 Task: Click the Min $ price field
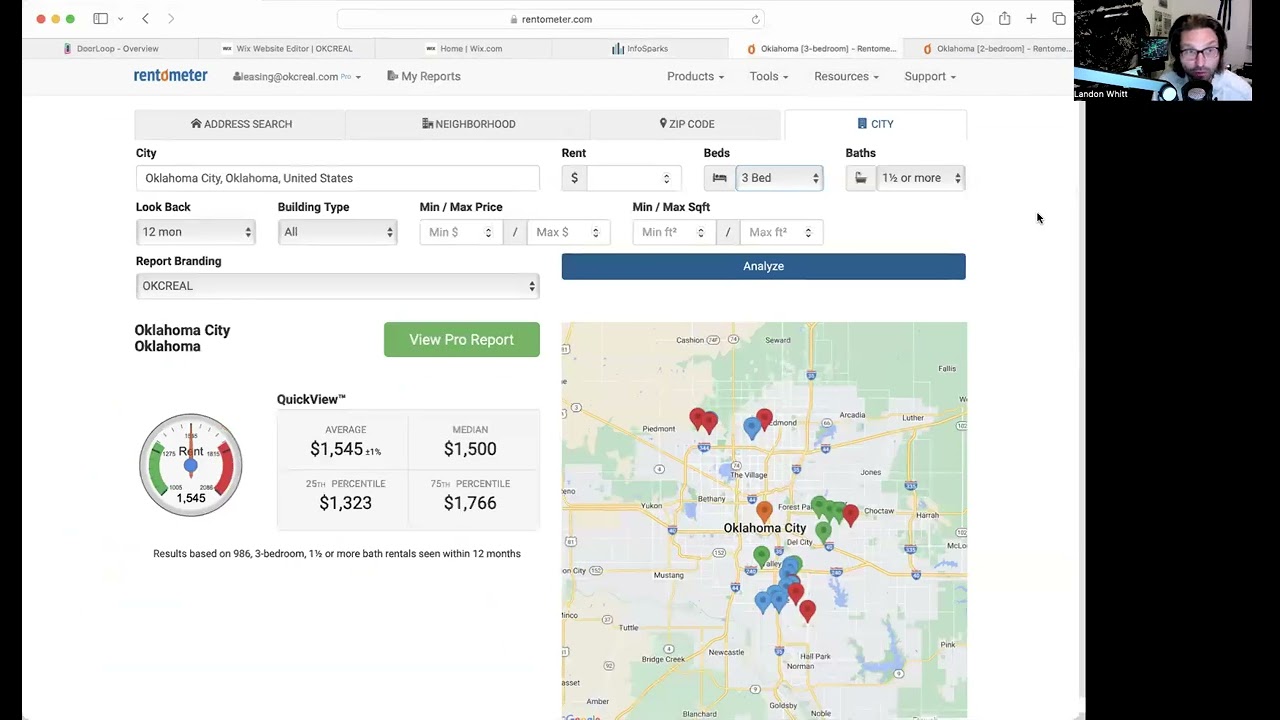pyautogui.click(x=459, y=232)
